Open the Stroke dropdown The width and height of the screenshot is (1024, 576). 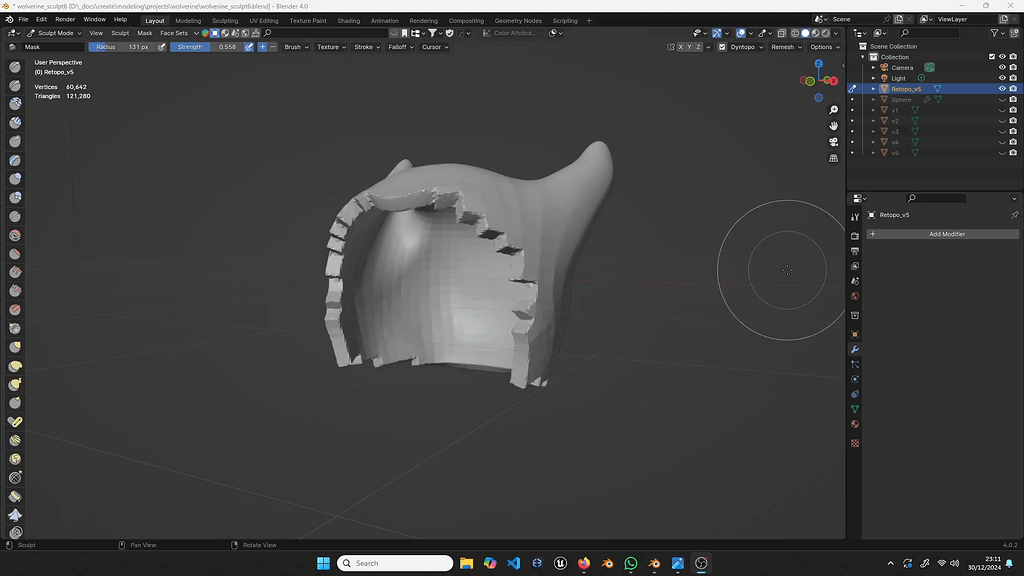pyautogui.click(x=367, y=47)
